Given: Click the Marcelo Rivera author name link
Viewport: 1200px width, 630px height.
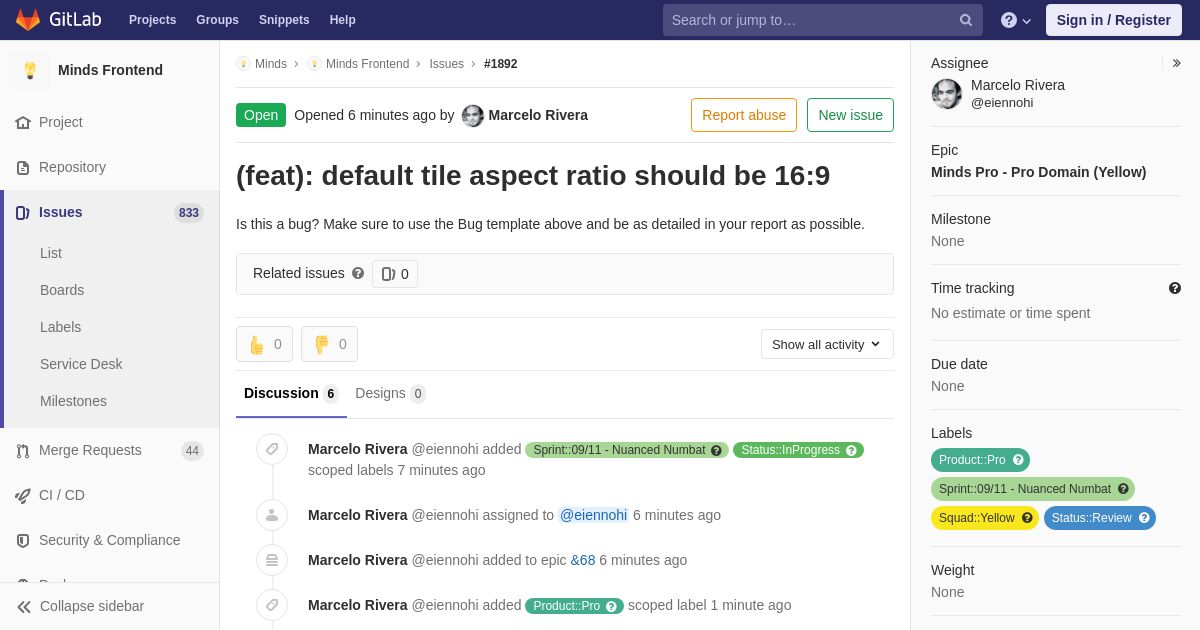Looking at the screenshot, I should 538,115.
